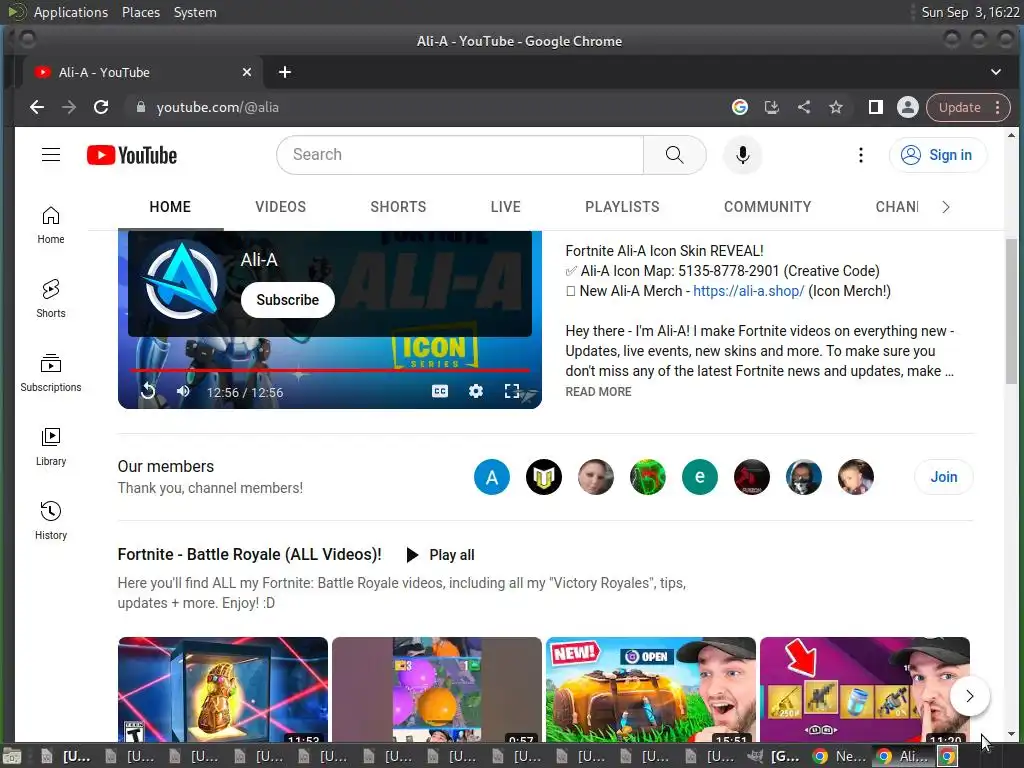
Task: Click the page vertical scrollbar
Action: [1011, 311]
